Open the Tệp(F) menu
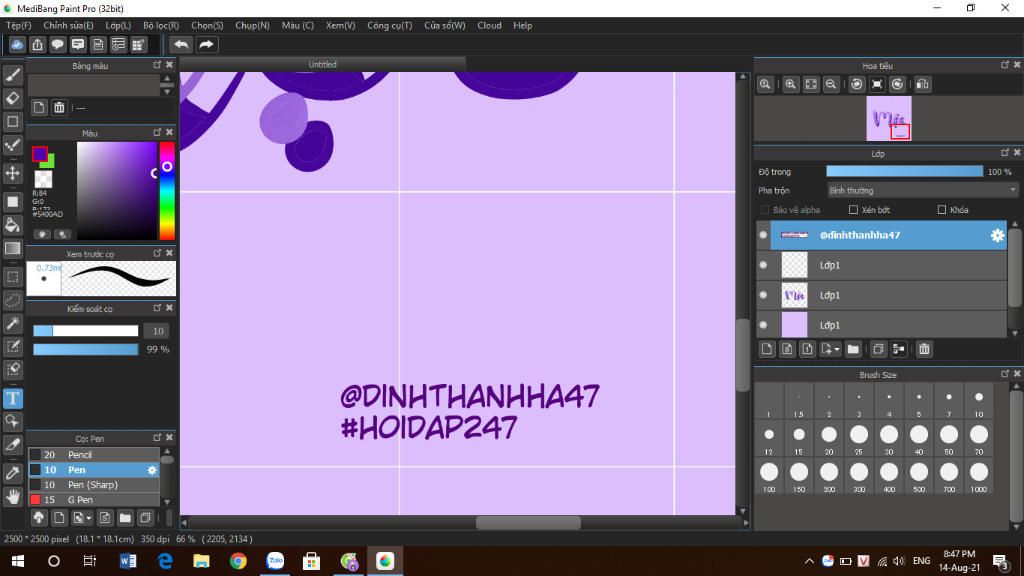The width and height of the screenshot is (1024, 576). 18,25
